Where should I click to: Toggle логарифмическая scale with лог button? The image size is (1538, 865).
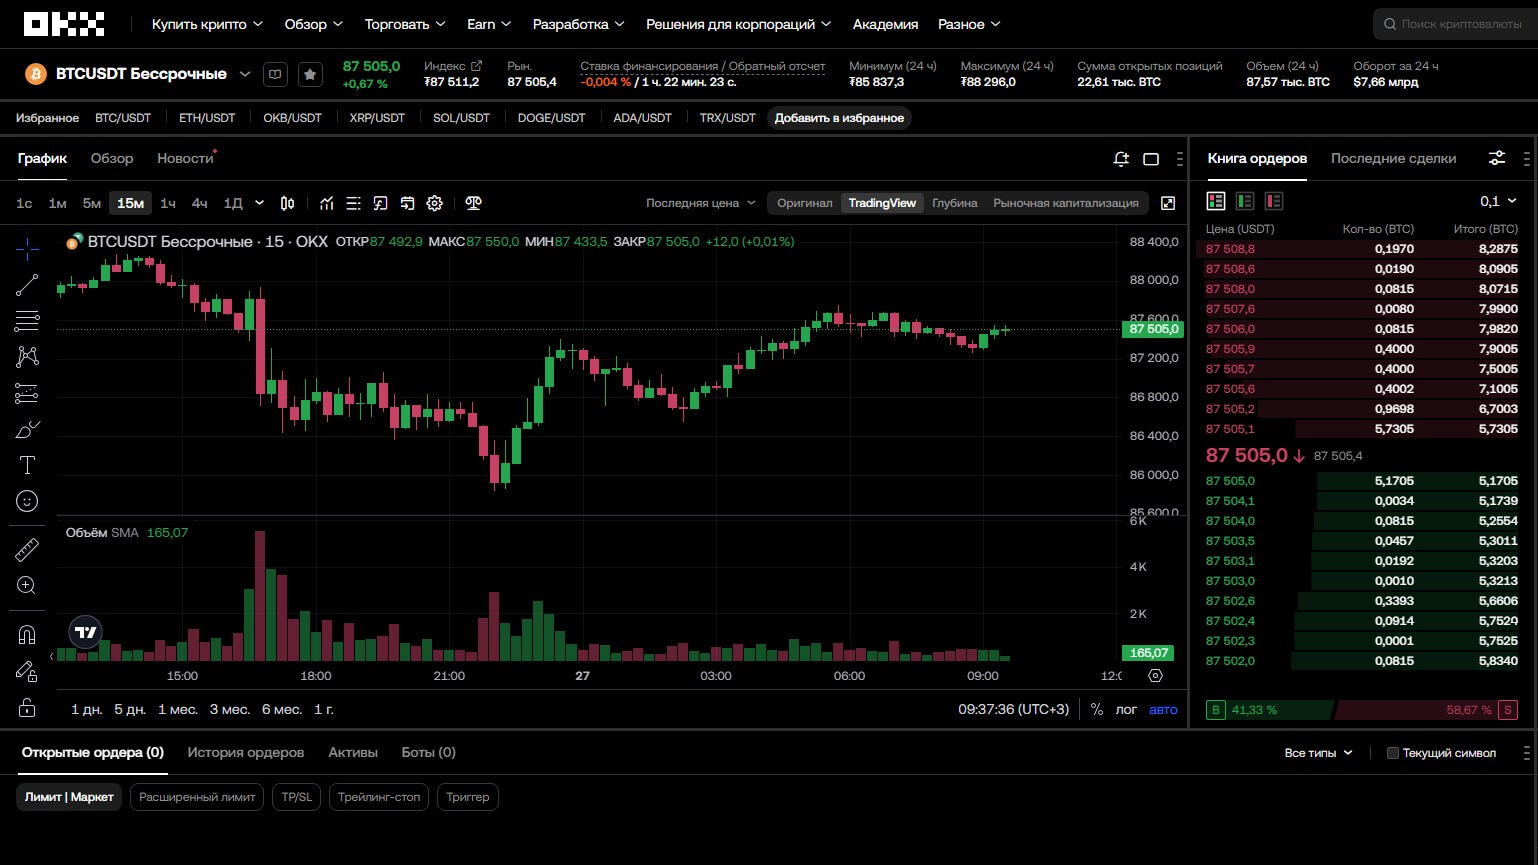pos(1126,709)
